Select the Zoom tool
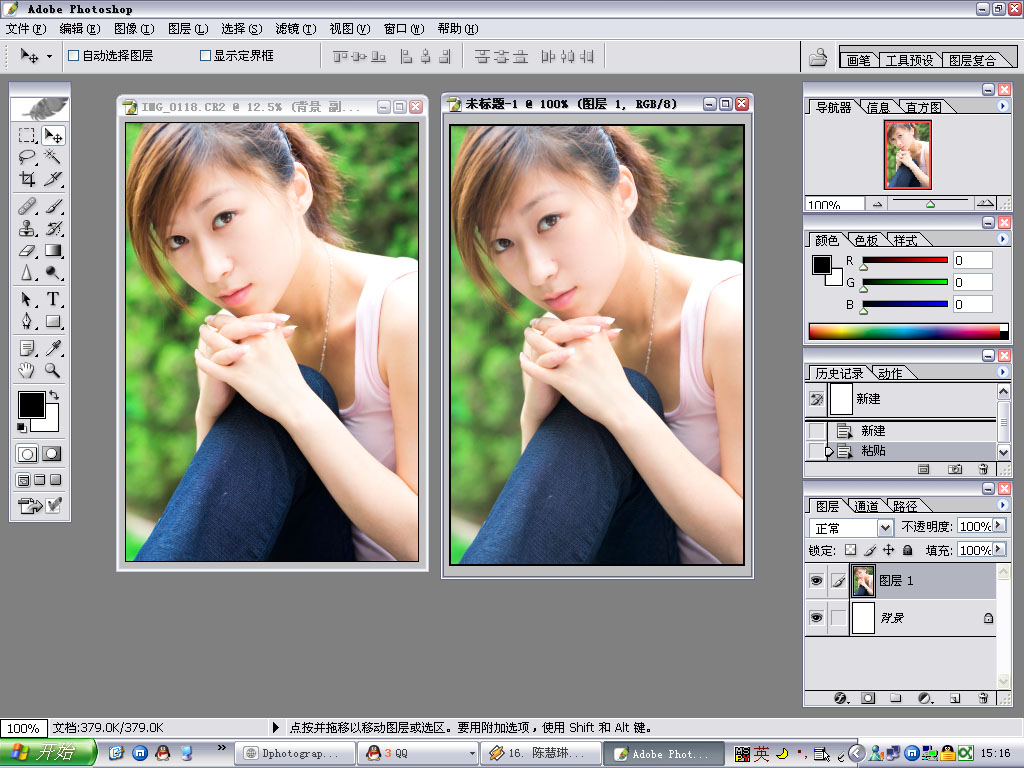The image size is (1024, 768). pyautogui.click(x=53, y=370)
